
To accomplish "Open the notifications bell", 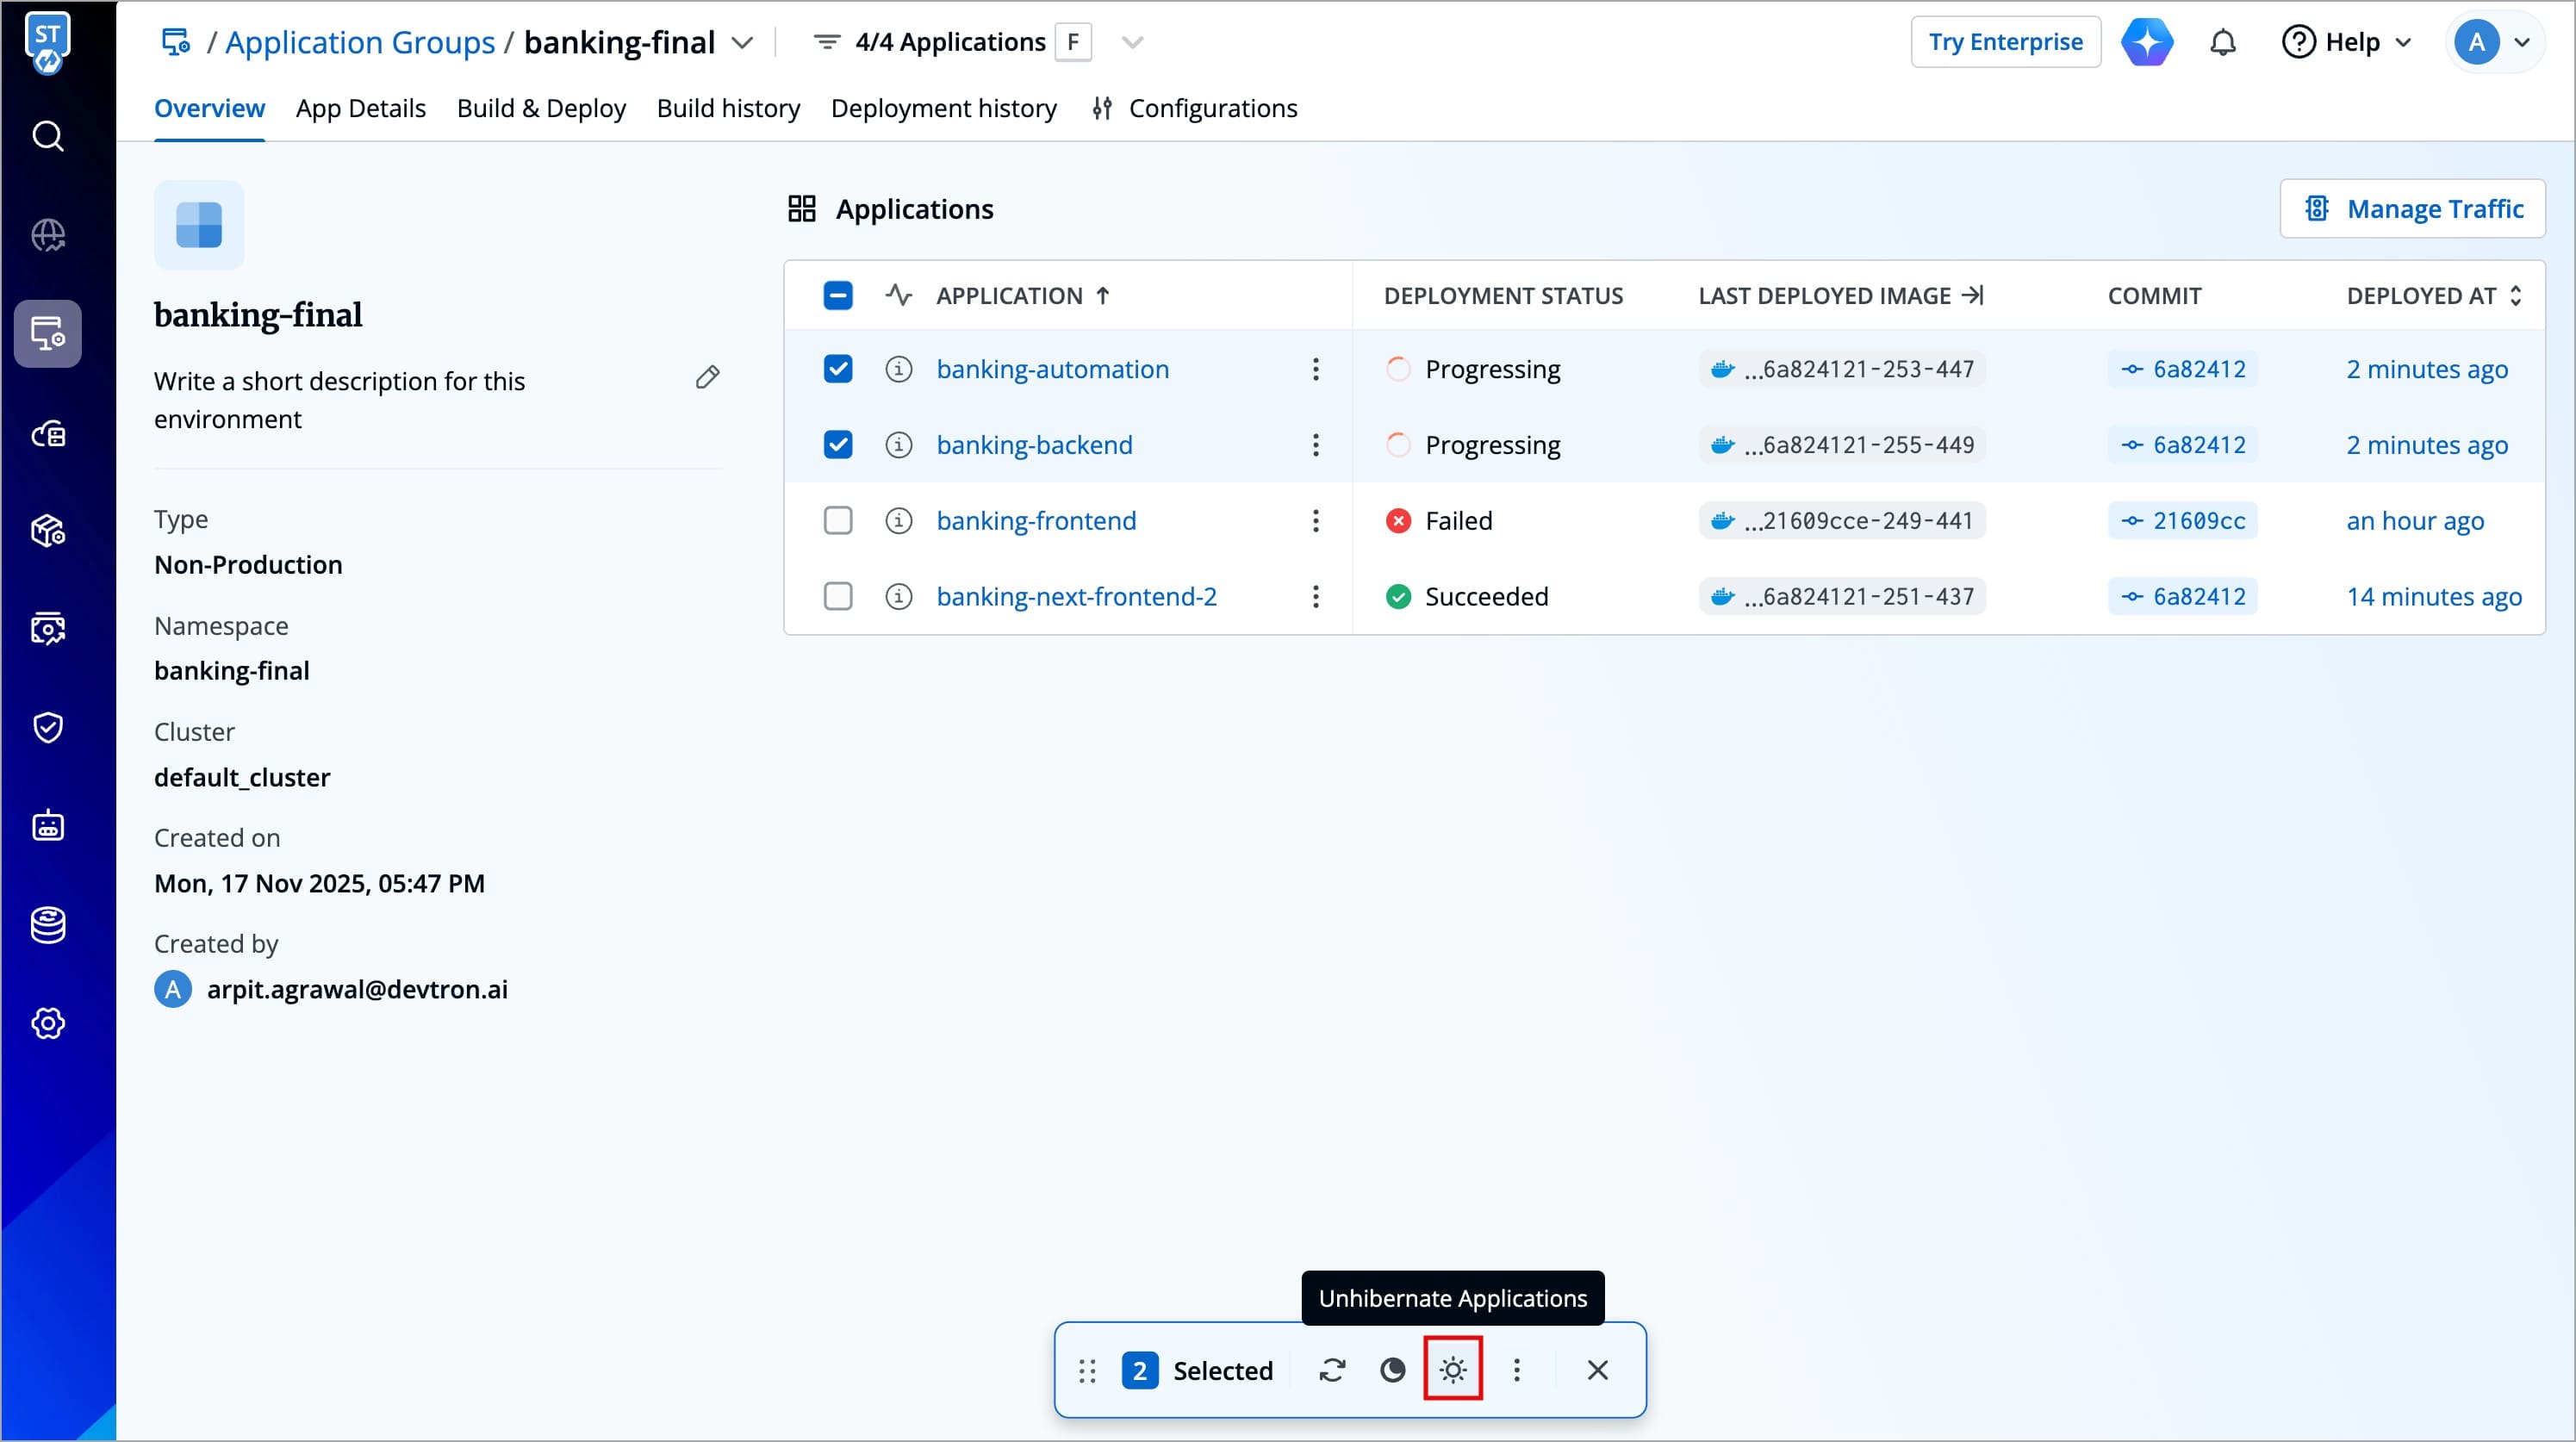I will pyautogui.click(x=2222, y=42).
